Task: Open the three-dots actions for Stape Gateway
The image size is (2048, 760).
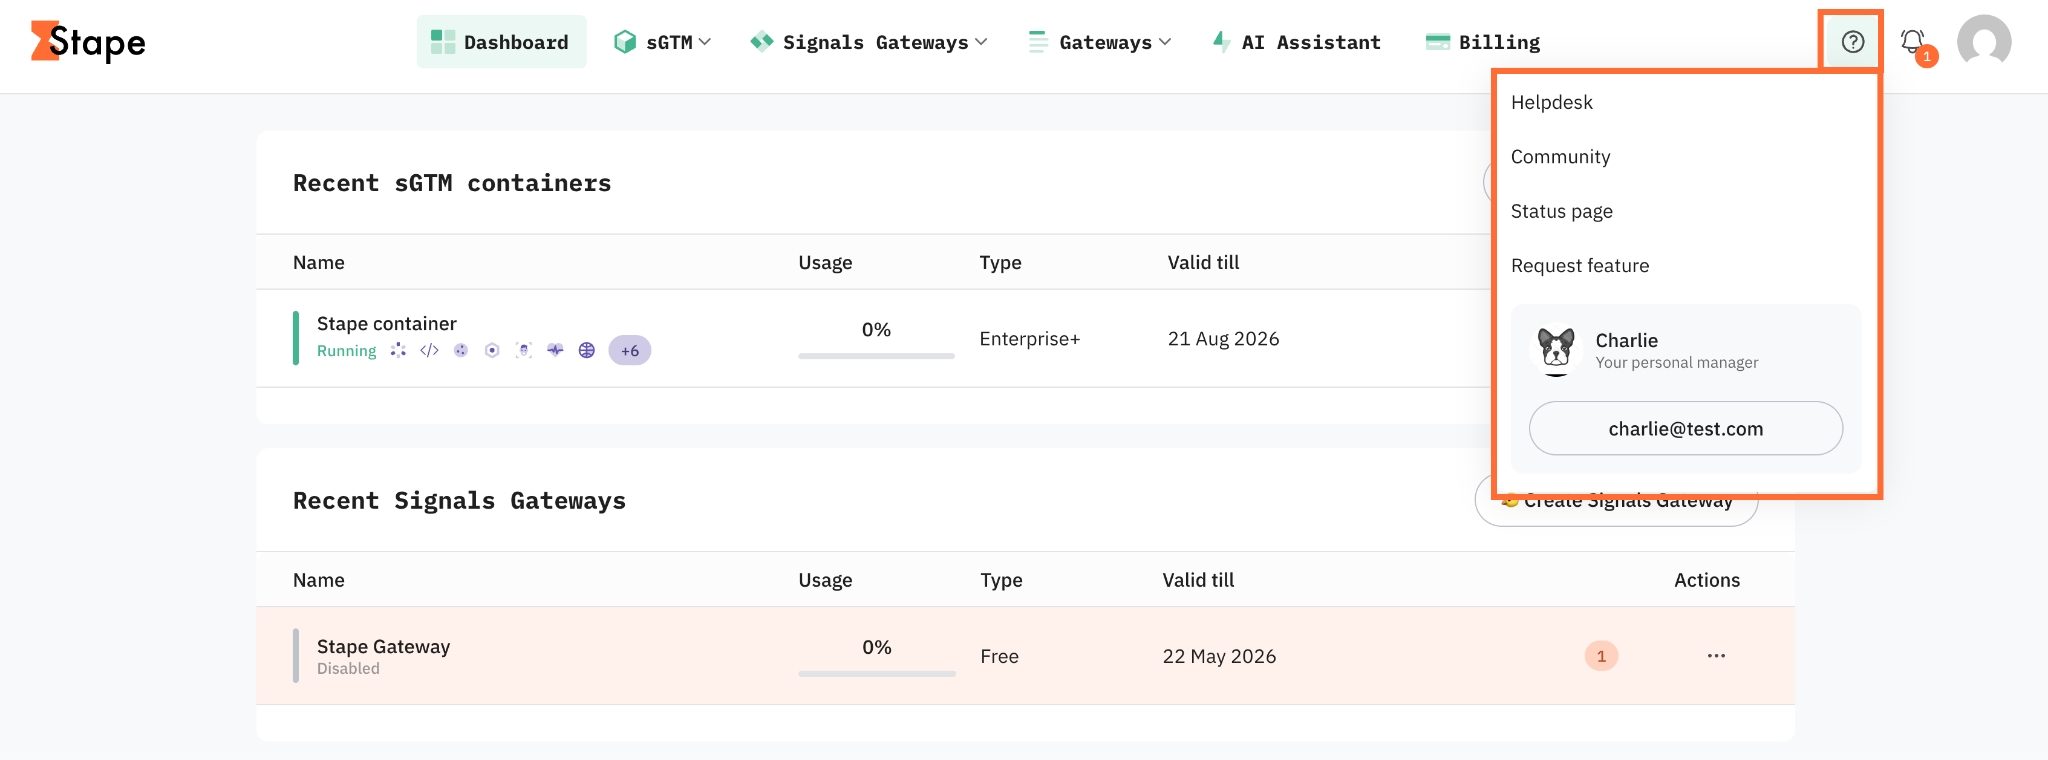Action: coord(1716,656)
